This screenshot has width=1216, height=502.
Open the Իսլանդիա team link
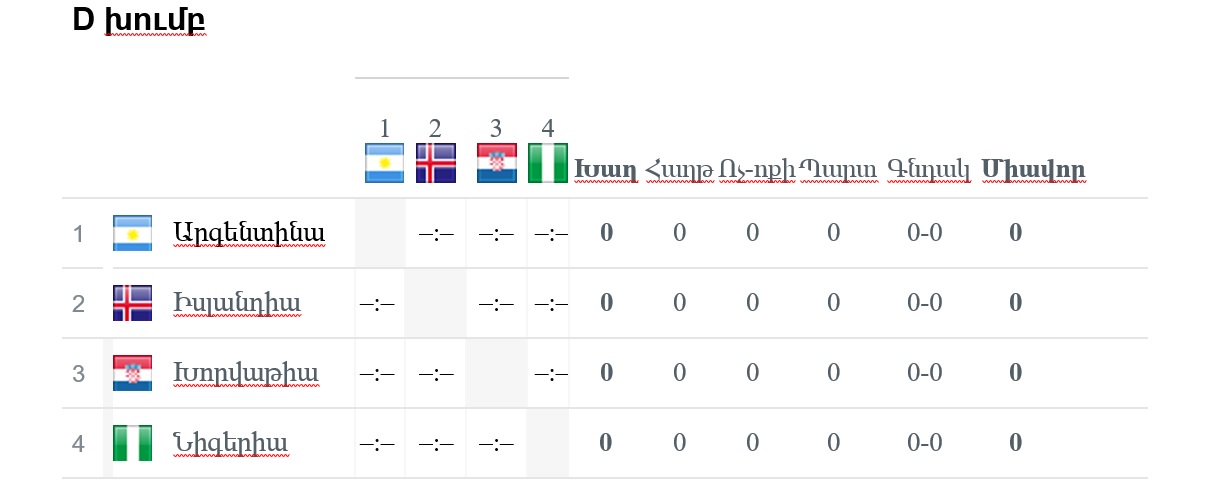point(236,303)
